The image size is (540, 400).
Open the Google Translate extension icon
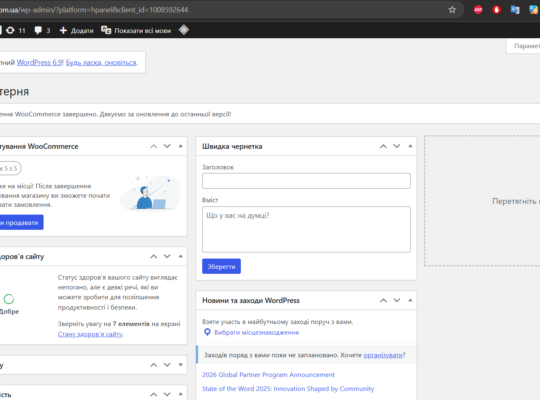[515, 10]
